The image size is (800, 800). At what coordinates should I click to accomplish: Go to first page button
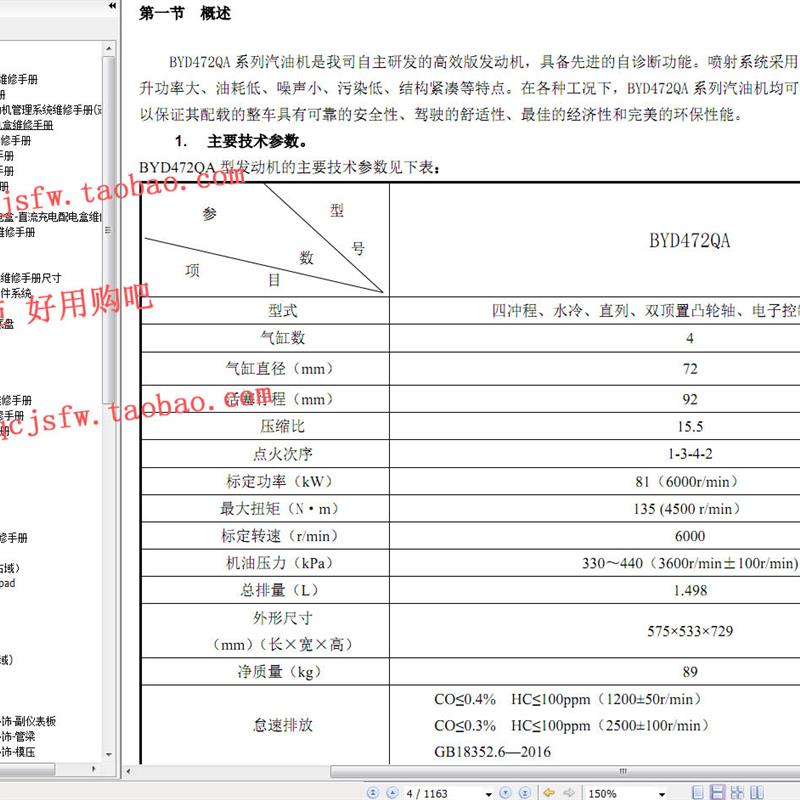[x=373, y=792]
